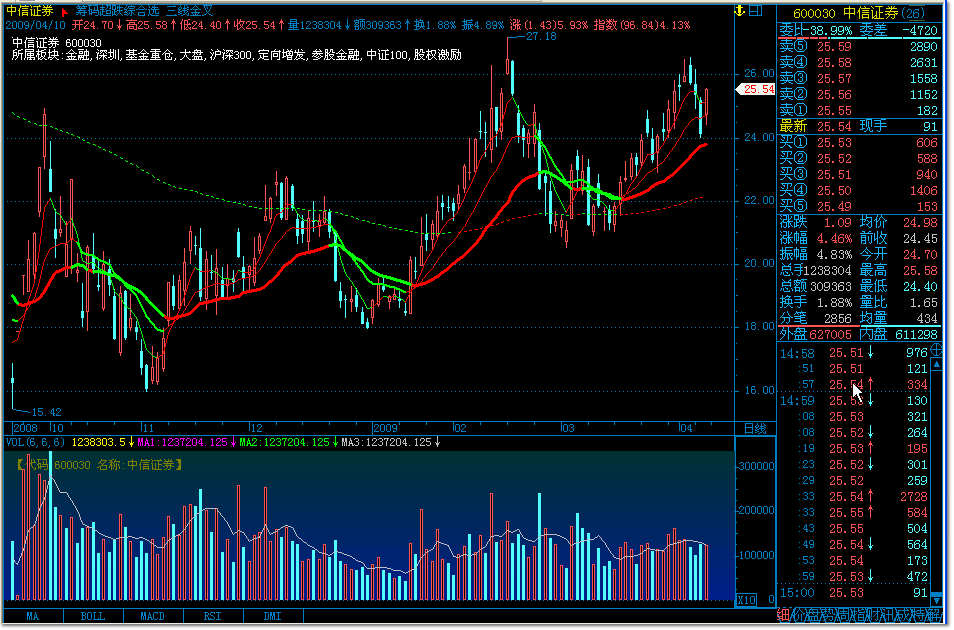
Task: Click the MA2:1237204.125 value
Action: click(285, 443)
